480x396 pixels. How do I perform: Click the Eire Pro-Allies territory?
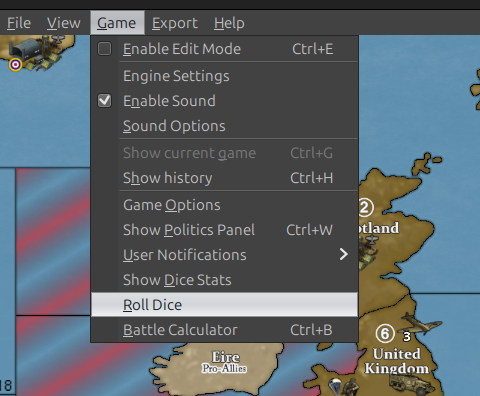[x=225, y=362]
